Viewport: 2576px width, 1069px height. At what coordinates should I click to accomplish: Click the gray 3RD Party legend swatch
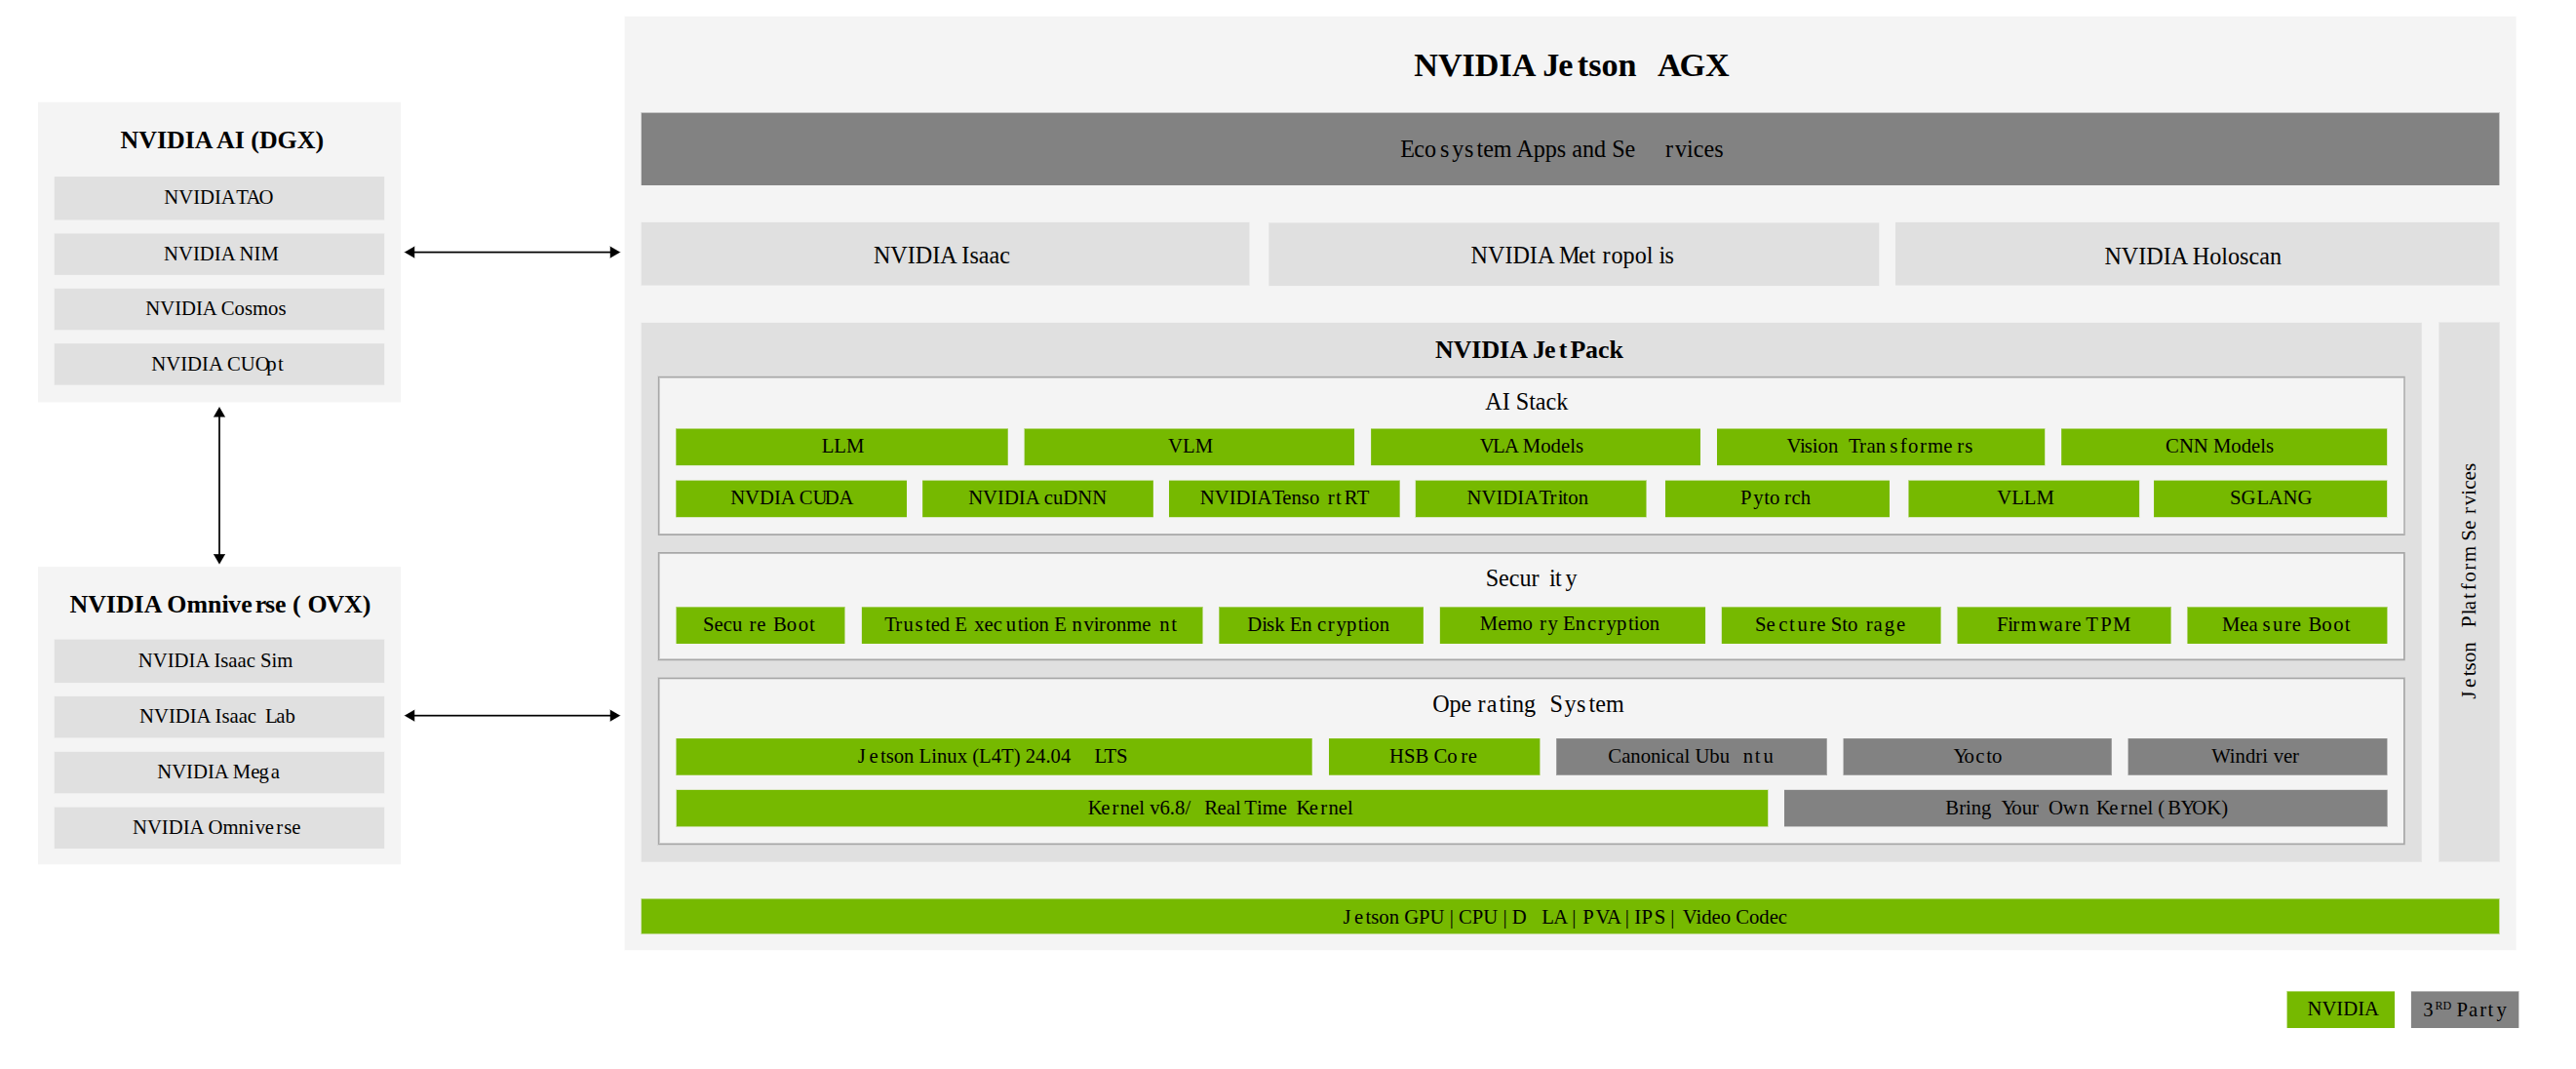tap(2464, 1010)
